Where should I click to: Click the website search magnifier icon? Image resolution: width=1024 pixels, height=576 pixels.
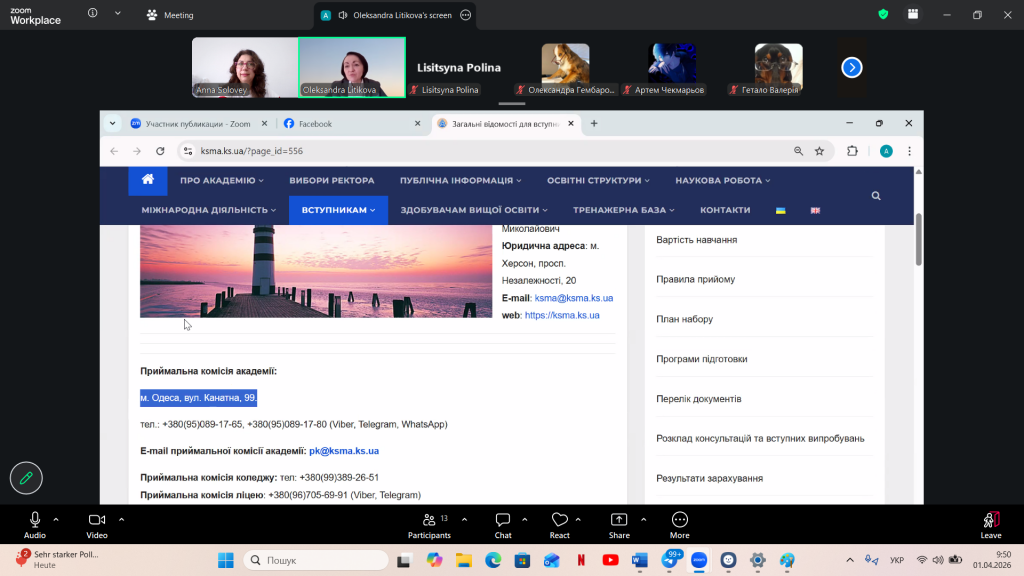click(x=876, y=196)
